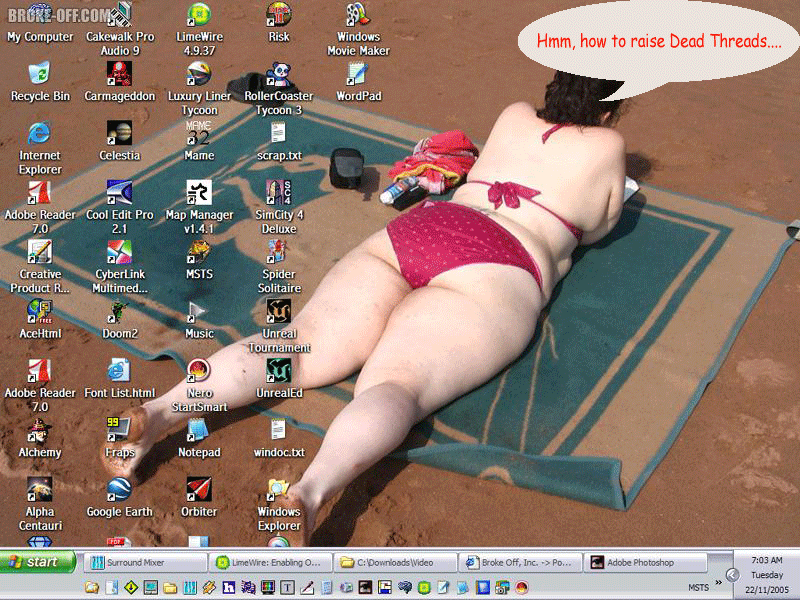Open the Recycle Bin
The width and height of the screenshot is (800, 600).
(40, 76)
